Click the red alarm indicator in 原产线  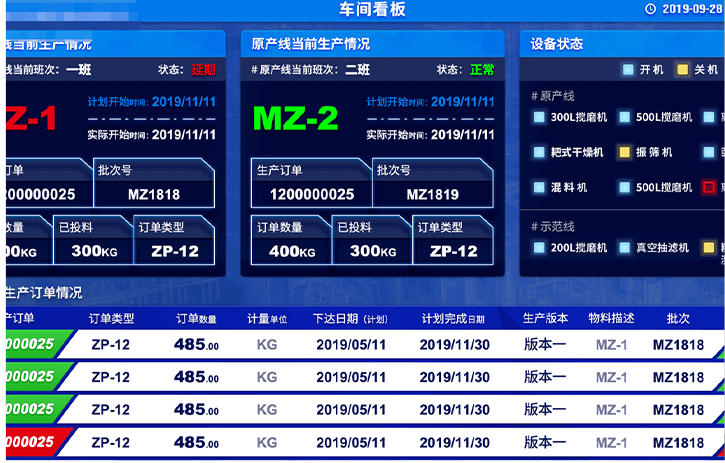click(x=709, y=187)
